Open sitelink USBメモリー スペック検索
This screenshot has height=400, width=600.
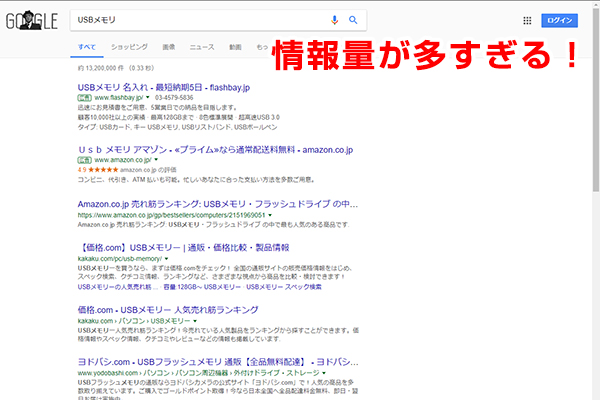pos(284,287)
